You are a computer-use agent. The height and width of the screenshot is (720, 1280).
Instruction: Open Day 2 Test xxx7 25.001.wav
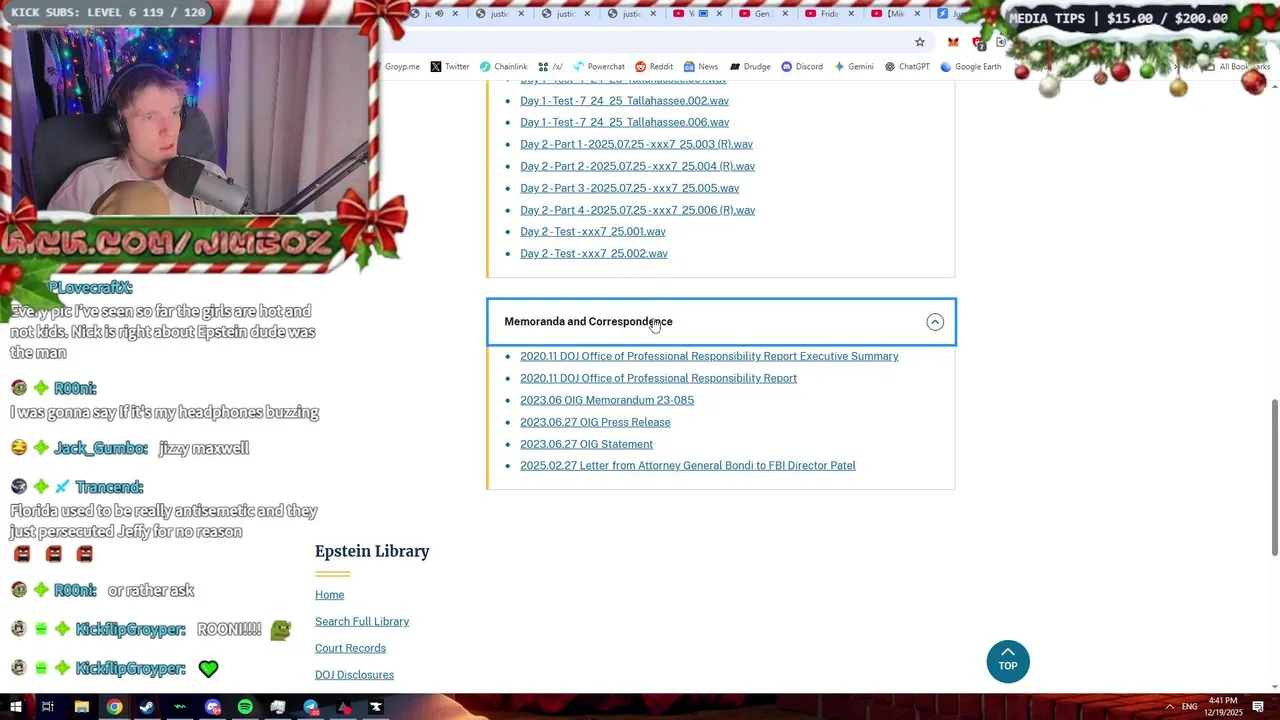pos(592,232)
